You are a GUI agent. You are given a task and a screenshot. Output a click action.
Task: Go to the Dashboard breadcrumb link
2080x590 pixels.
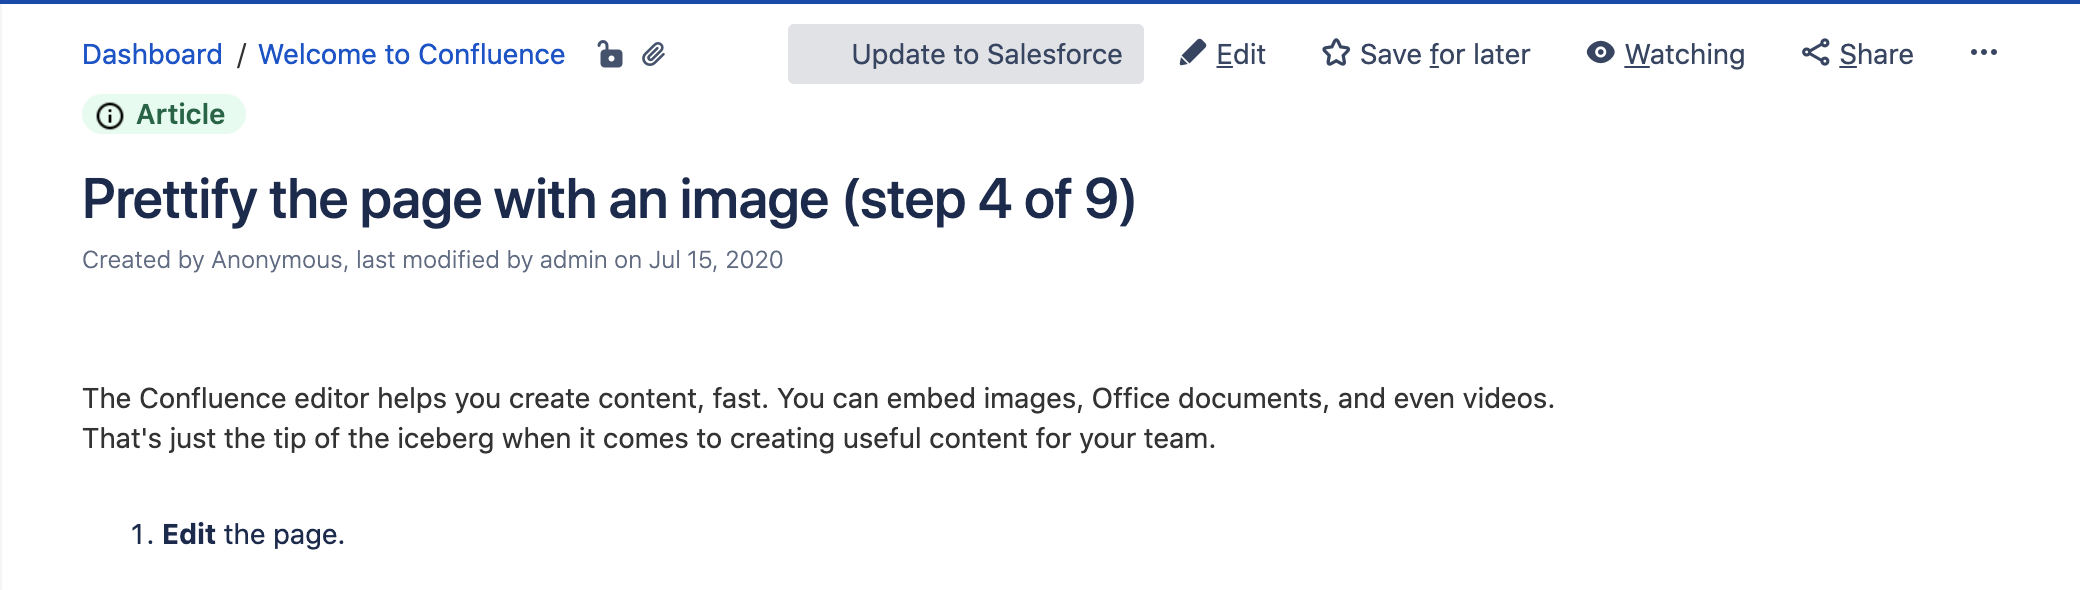point(152,54)
